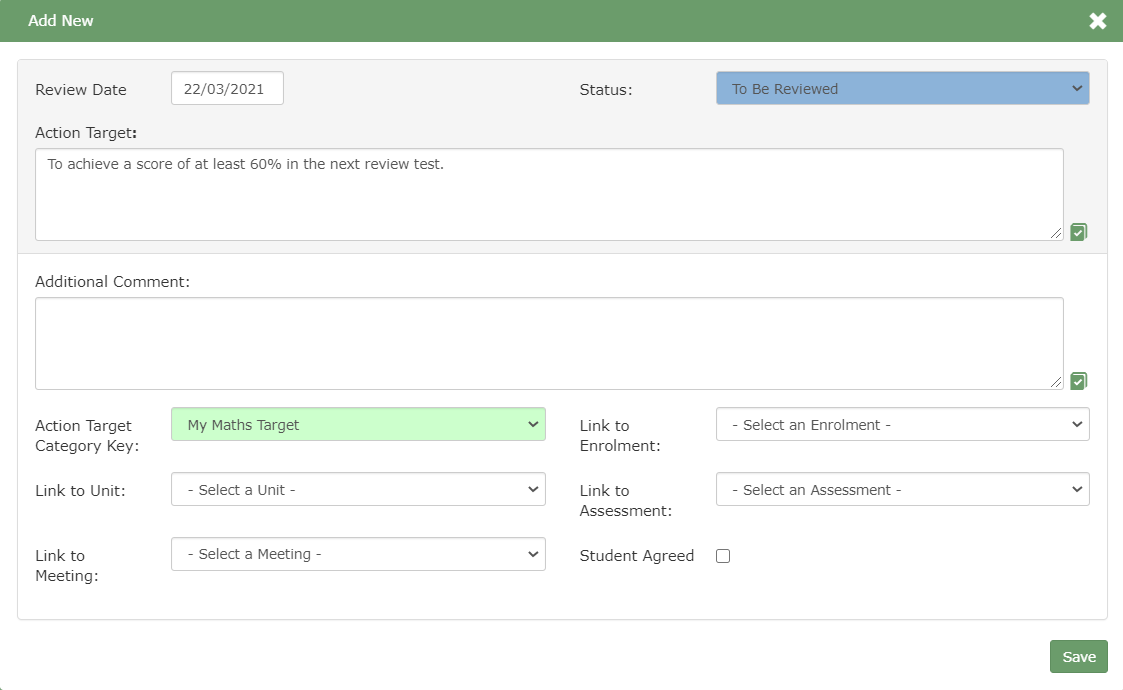Click into the Additional Comment box
1123x690 pixels.
tap(549, 343)
